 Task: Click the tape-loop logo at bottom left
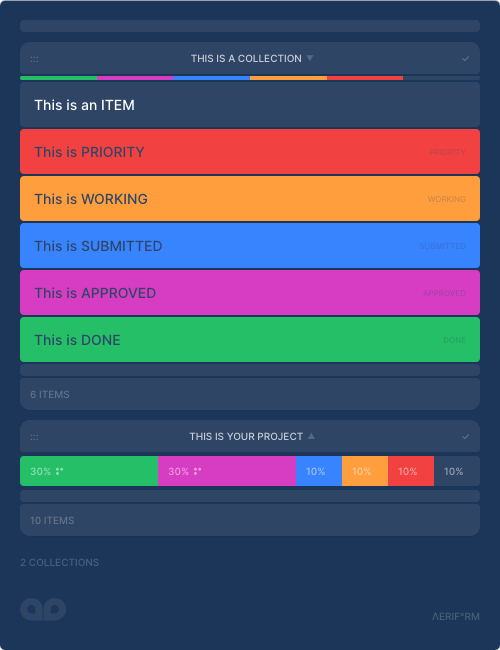[43, 609]
